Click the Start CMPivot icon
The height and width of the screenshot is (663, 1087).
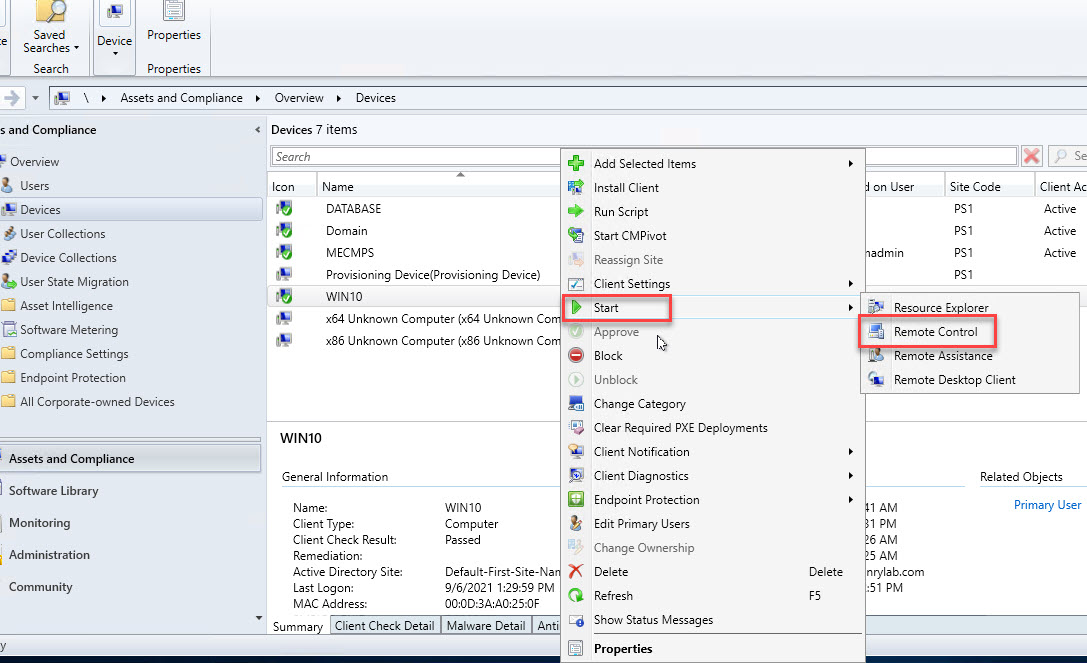[x=575, y=236]
